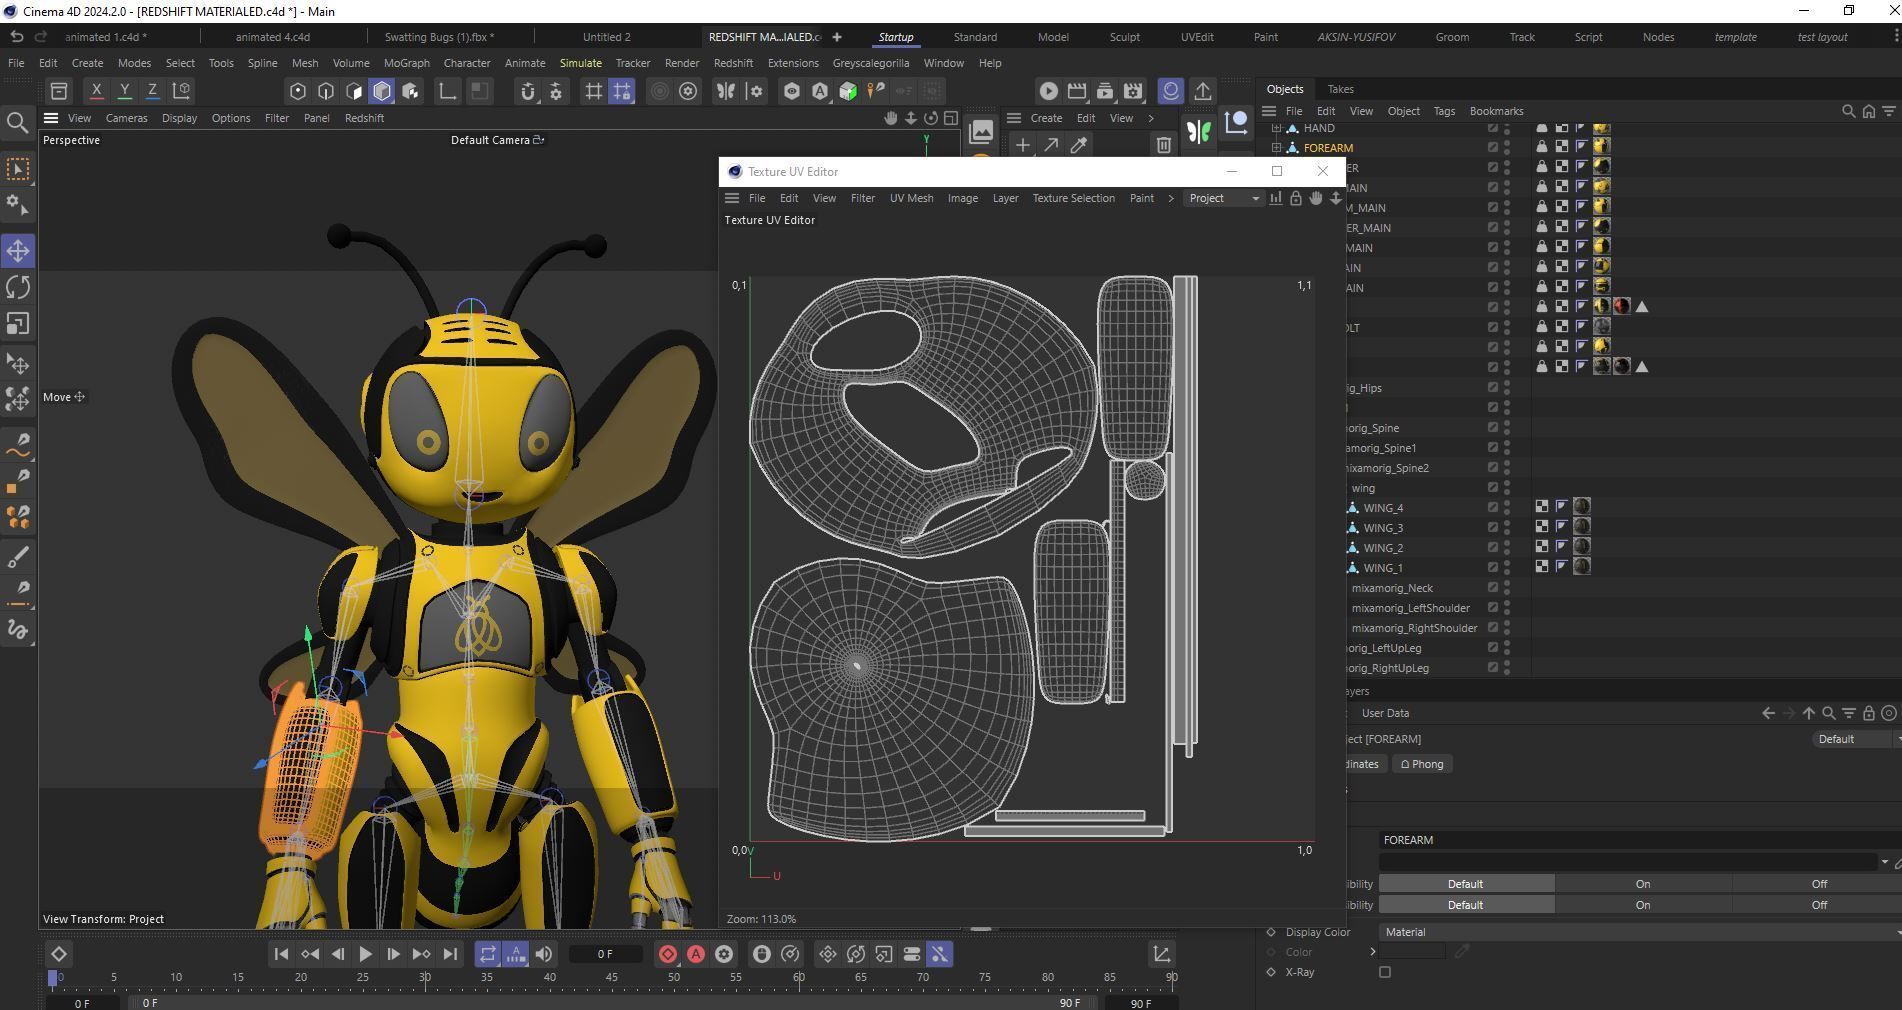
Task: Enable snap magnet icon in toolbar
Action: [x=528, y=91]
